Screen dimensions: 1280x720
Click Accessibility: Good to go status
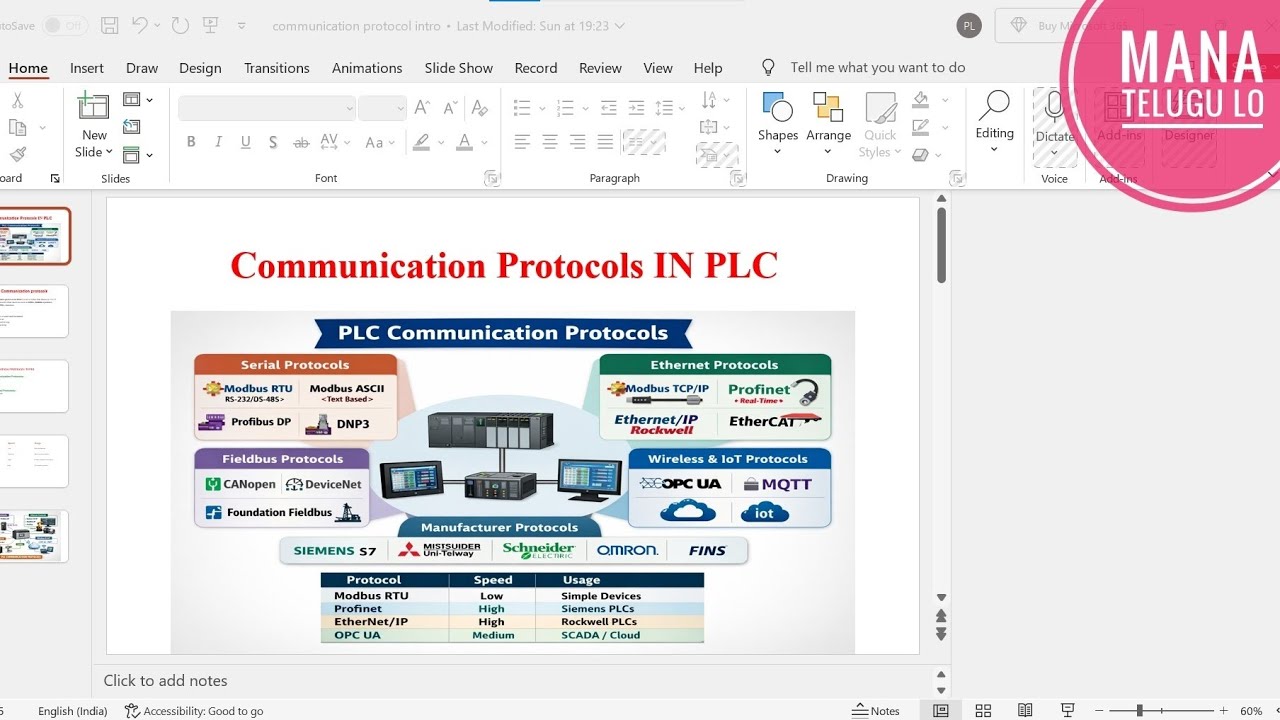coord(194,711)
